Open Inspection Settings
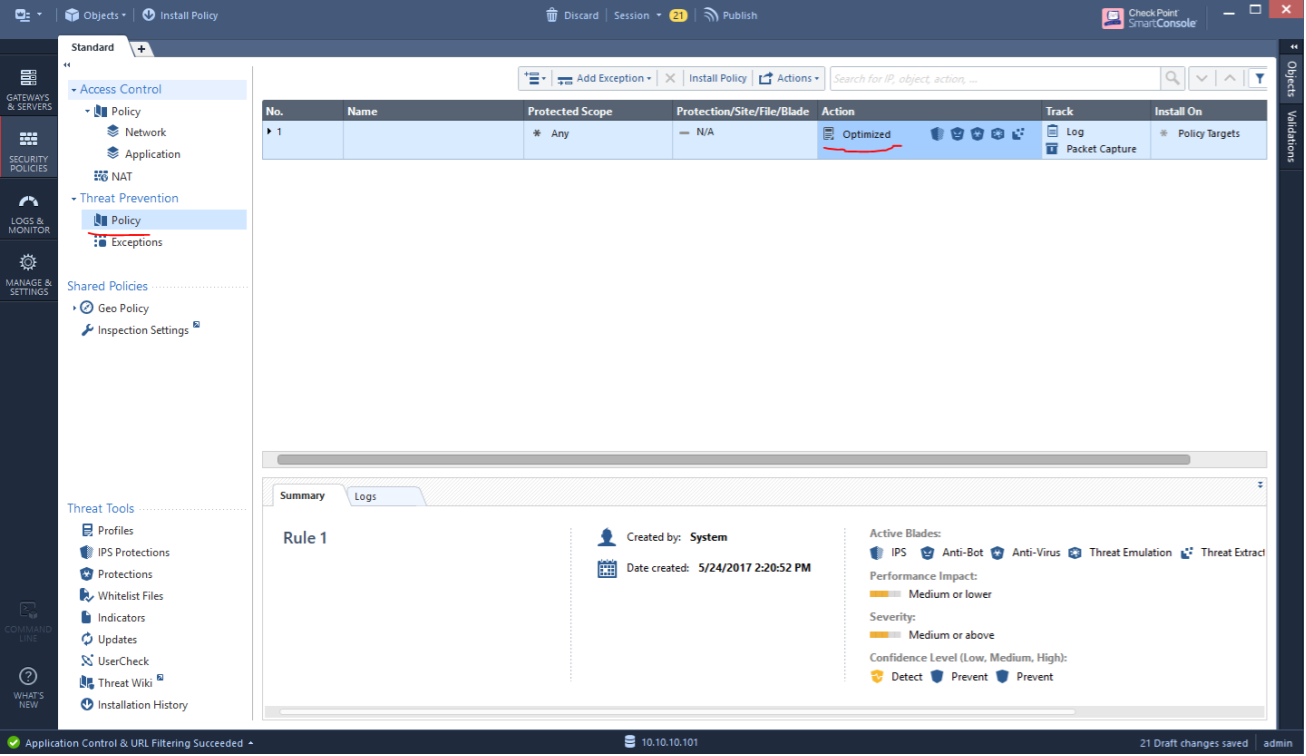The image size is (1306, 756). click(x=140, y=330)
